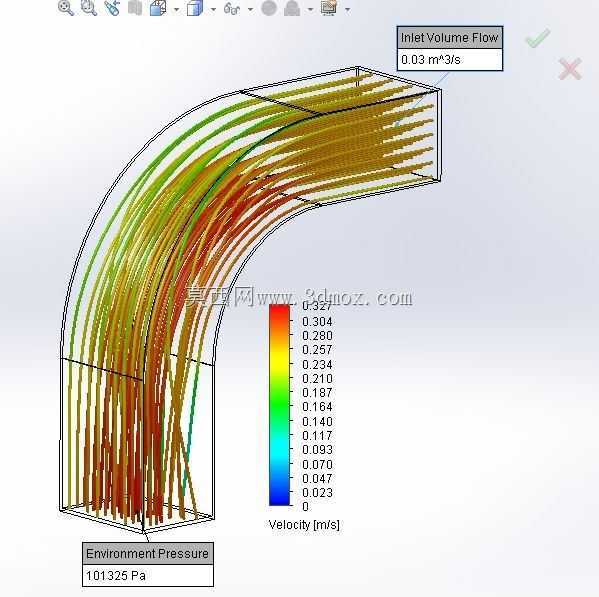Click the Previous View icon
This screenshot has width=599, height=597.
(112, 8)
